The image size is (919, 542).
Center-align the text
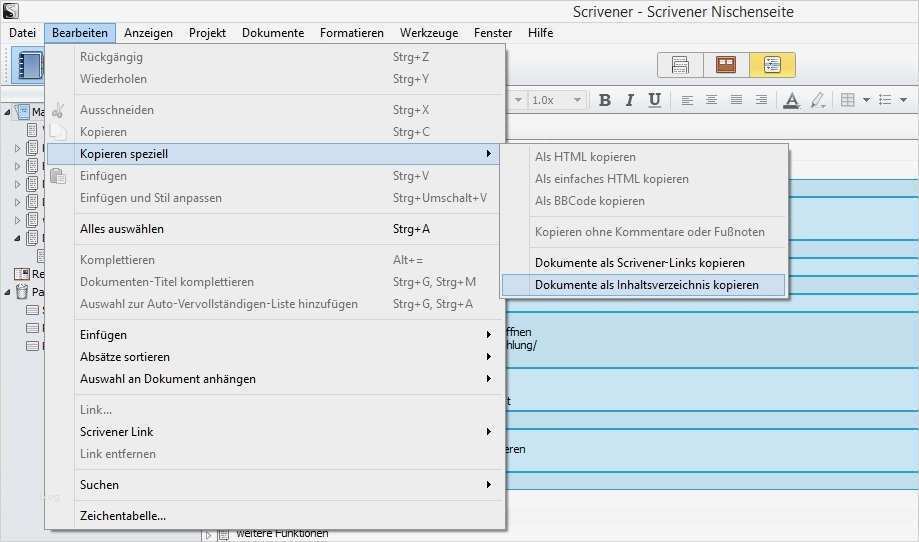coord(712,100)
